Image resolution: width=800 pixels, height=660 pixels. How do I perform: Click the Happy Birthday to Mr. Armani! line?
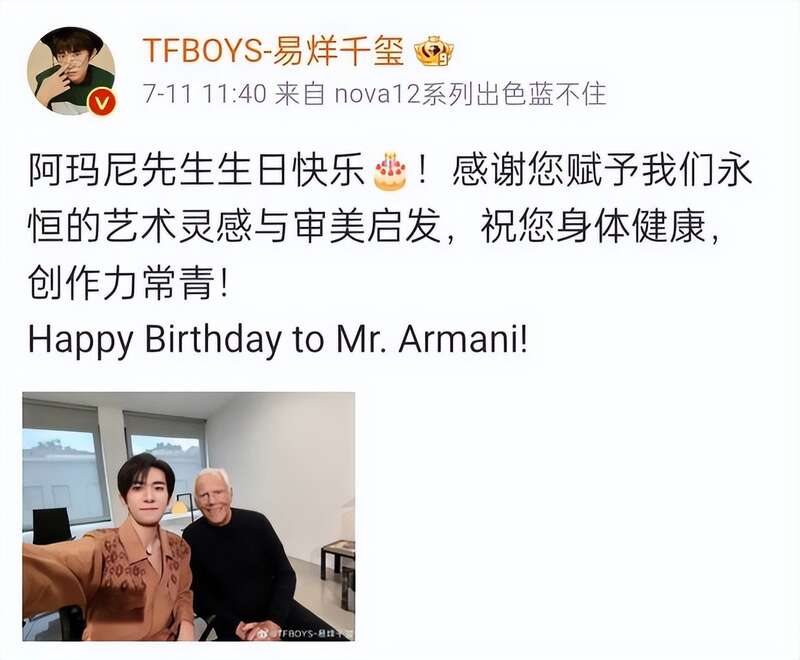point(278,340)
